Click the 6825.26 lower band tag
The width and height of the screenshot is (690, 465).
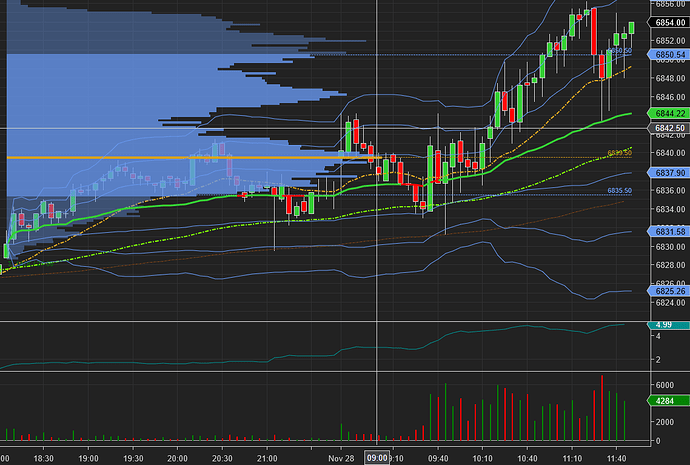pos(665,291)
